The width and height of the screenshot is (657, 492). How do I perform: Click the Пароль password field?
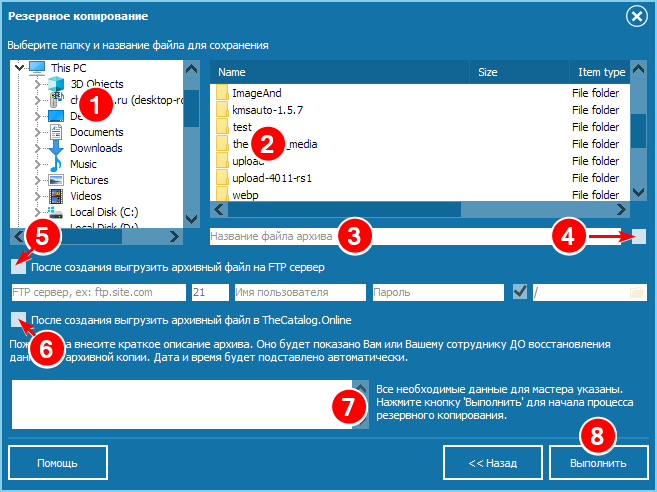438,292
